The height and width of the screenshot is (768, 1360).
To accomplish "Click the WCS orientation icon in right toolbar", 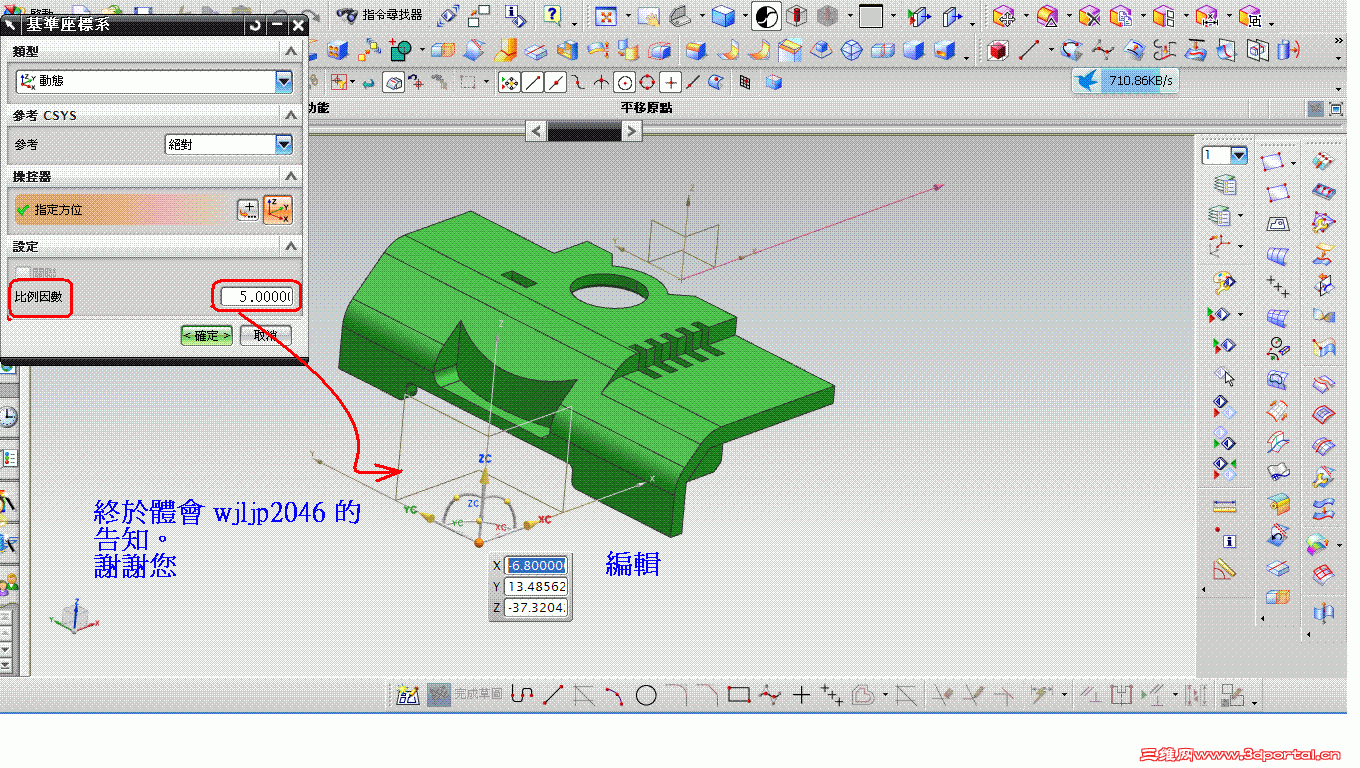I will [x=1219, y=245].
